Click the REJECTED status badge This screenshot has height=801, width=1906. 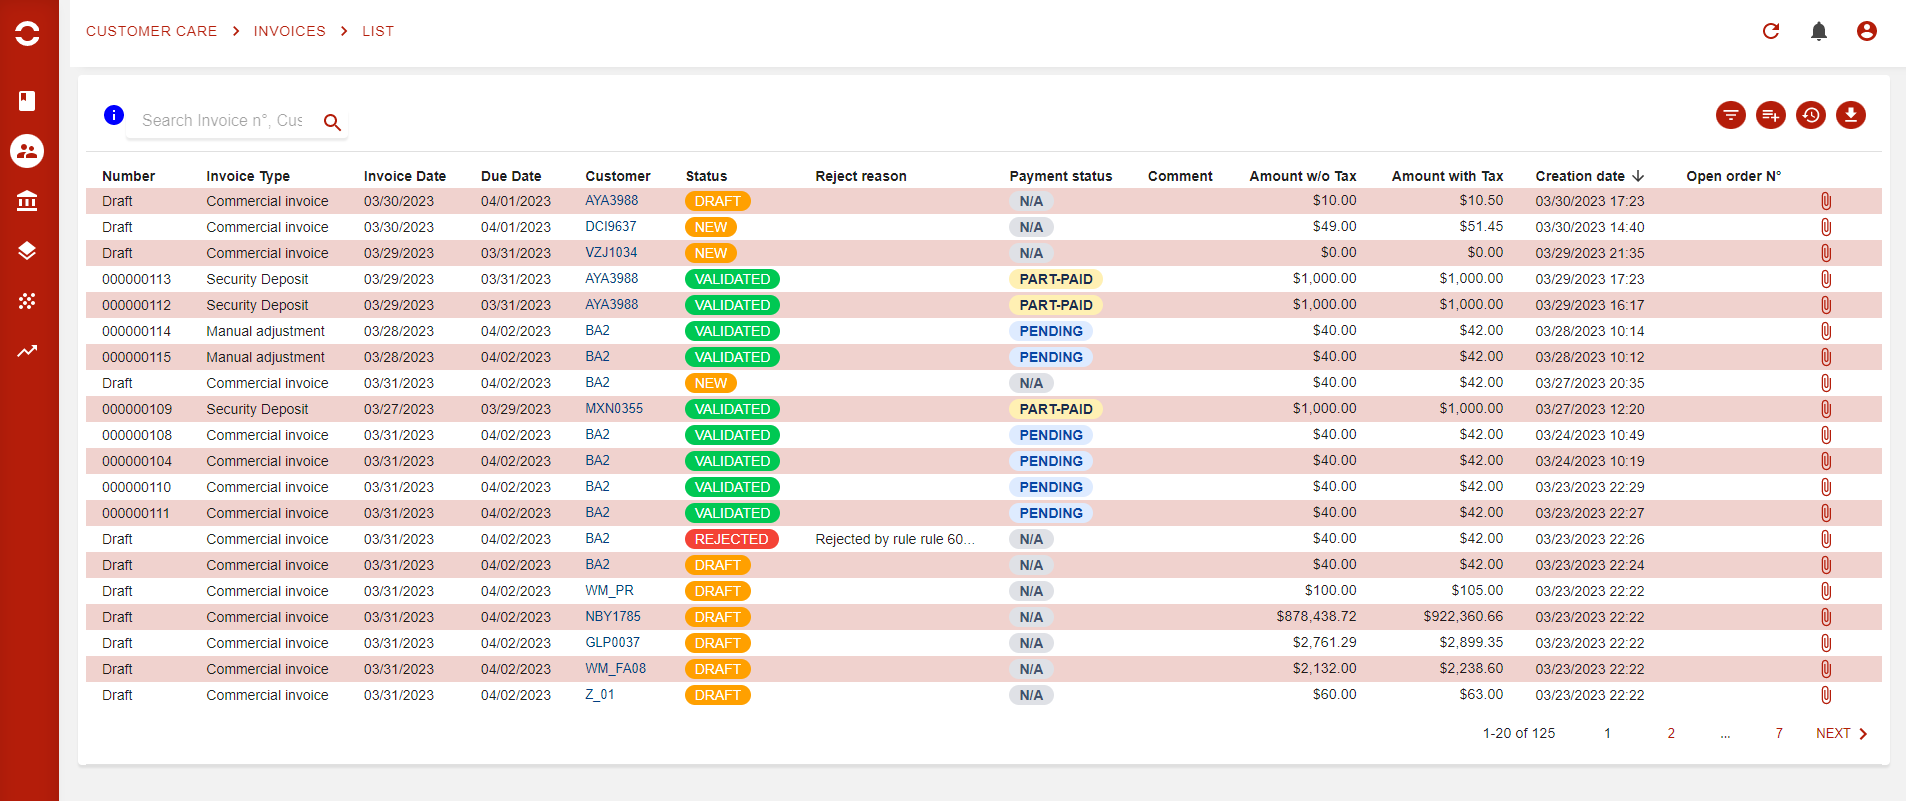tap(731, 539)
